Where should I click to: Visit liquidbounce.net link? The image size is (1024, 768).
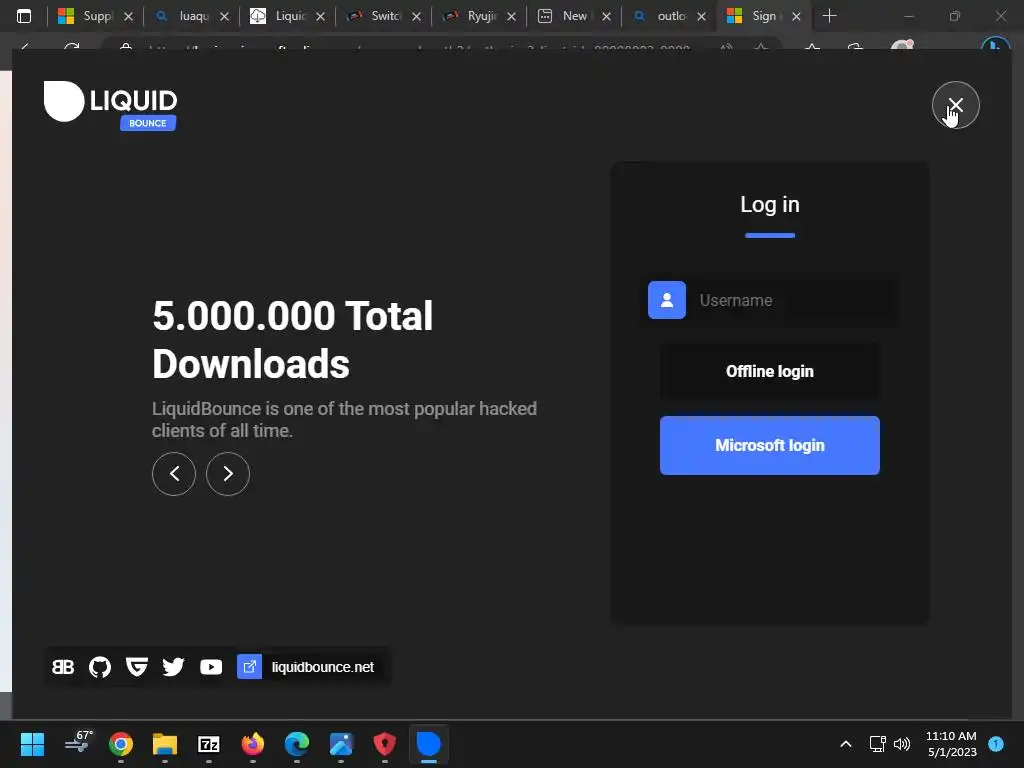click(323, 667)
